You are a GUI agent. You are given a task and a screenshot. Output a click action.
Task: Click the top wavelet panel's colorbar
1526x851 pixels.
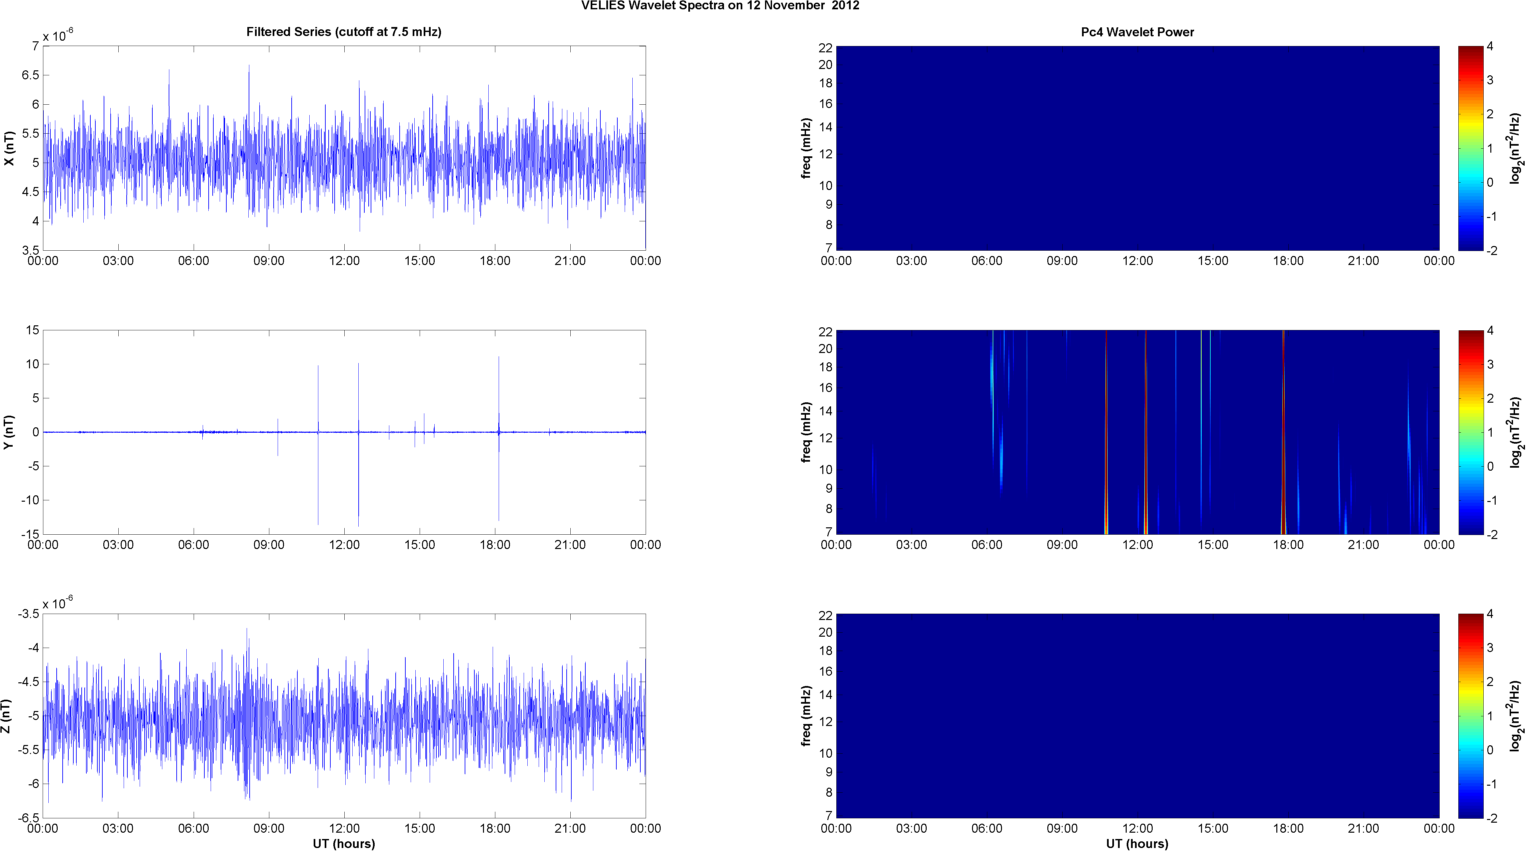point(1470,148)
